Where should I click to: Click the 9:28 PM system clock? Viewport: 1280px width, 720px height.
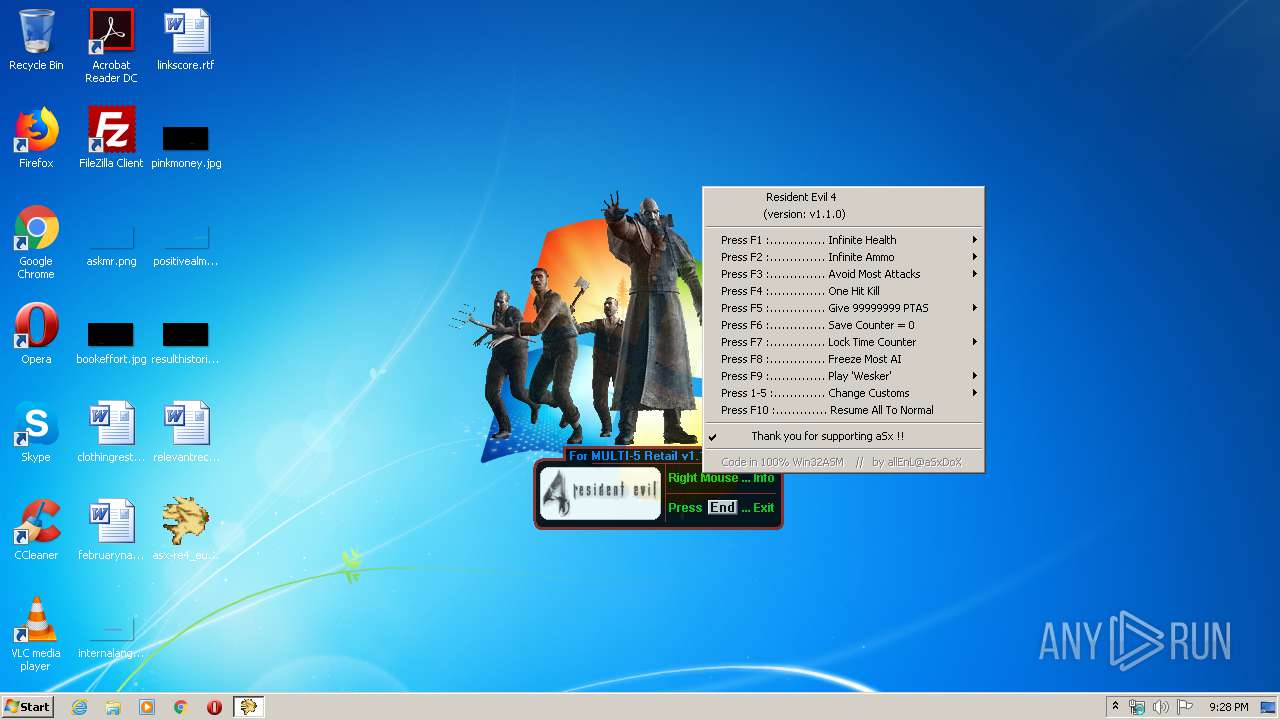coord(1228,707)
